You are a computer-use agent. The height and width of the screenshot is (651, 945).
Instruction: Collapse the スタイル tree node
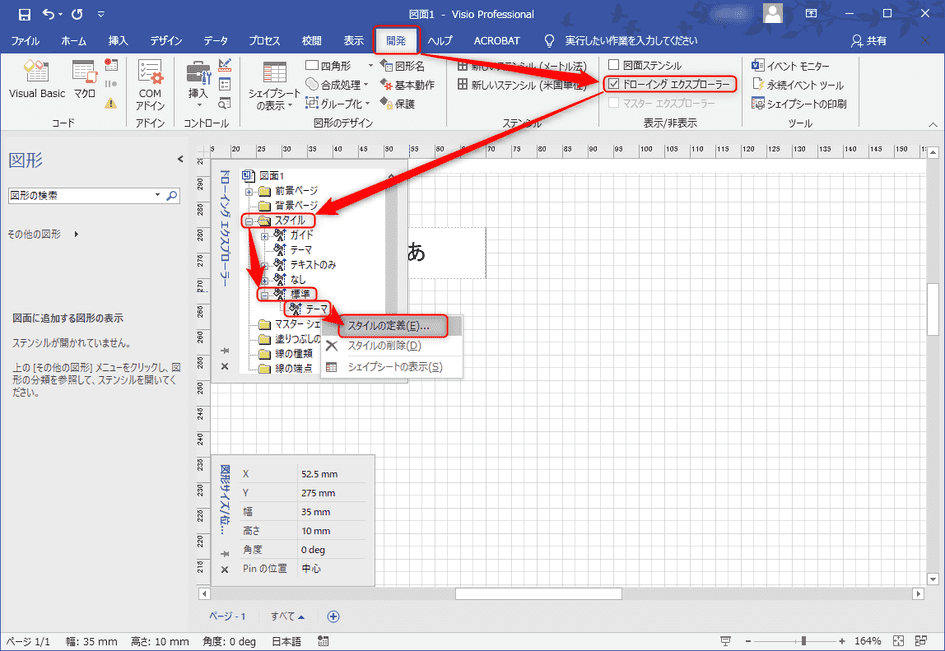tap(247, 223)
